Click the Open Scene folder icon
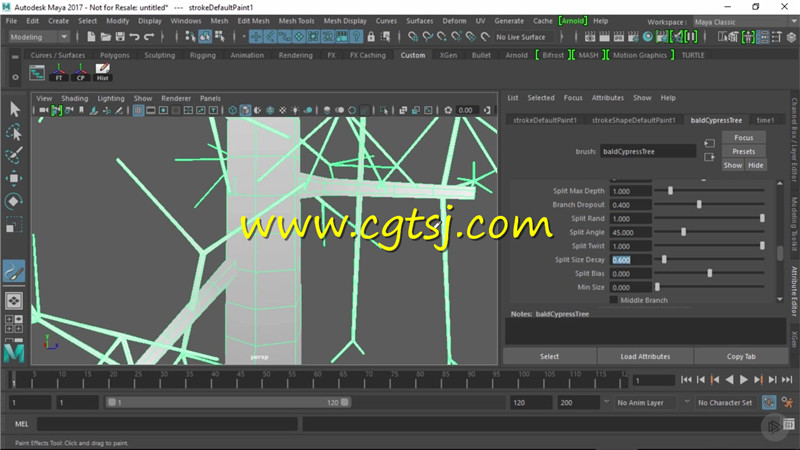Screen dimensions: 800x450 (106, 37)
